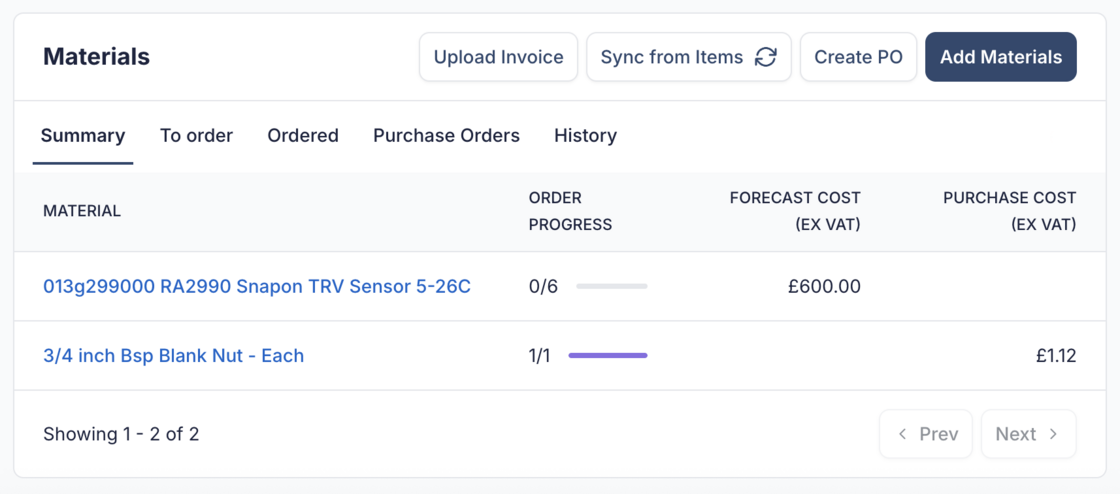The width and height of the screenshot is (1120, 494).
Task: Click the Next right chevron icon
Action: [1053, 434]
